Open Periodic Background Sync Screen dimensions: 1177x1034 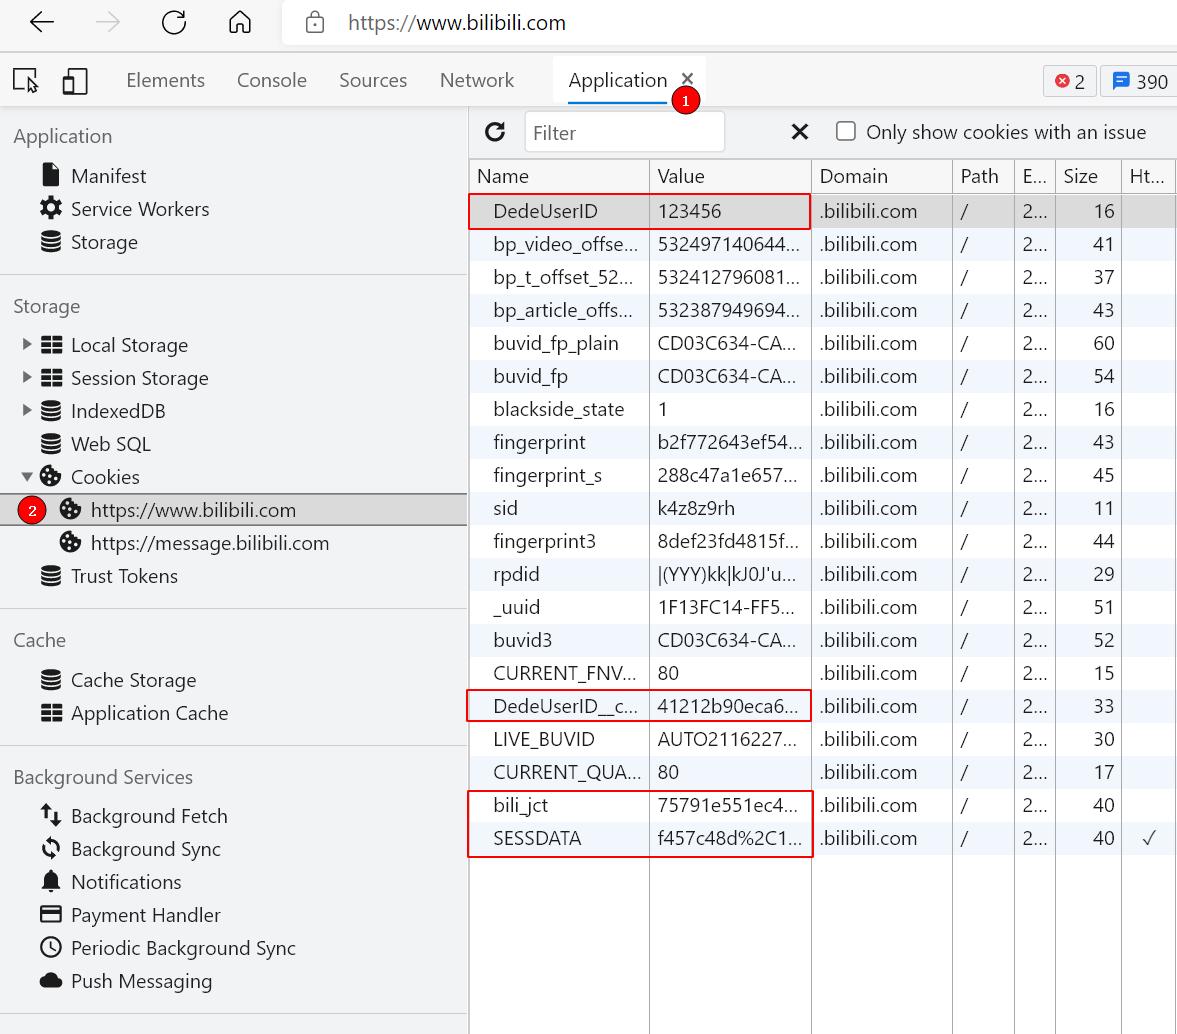[x=183, y=948]
